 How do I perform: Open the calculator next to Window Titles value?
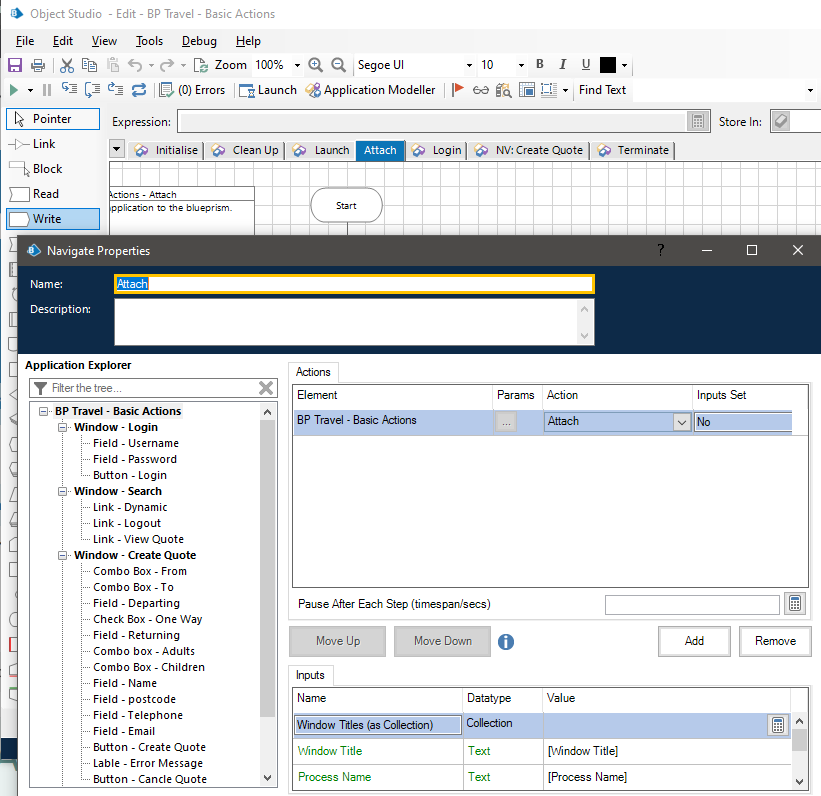tap(778, 725)
